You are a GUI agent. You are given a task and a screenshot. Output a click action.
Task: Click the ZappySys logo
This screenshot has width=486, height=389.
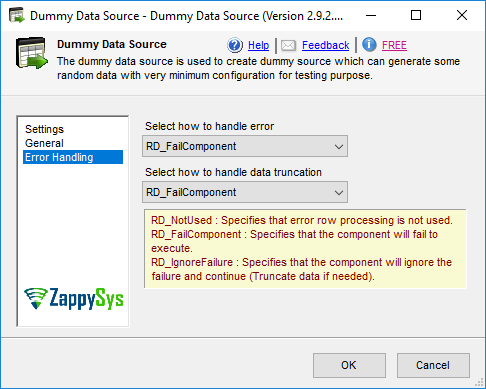click(74, 298)
